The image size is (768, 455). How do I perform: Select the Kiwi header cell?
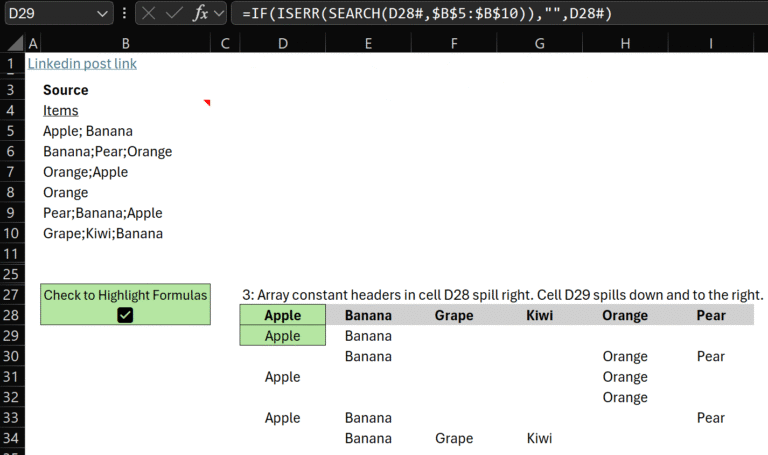point(540,316)
